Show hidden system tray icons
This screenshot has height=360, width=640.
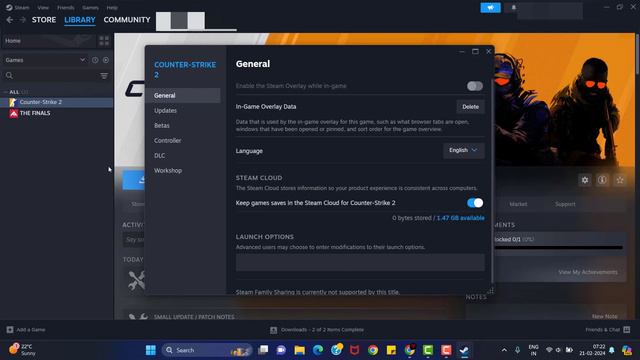click(504, 350)
